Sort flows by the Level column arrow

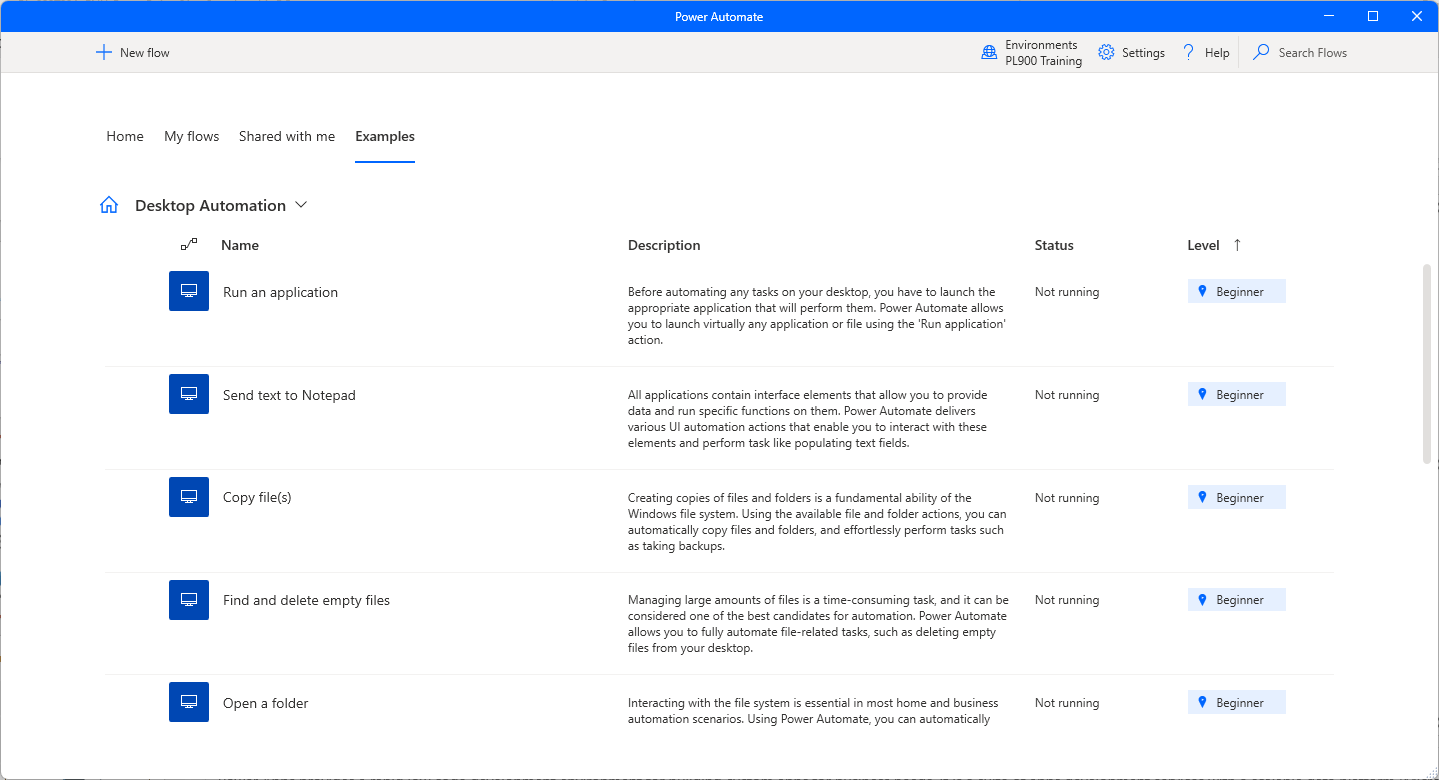point(1237,245)
